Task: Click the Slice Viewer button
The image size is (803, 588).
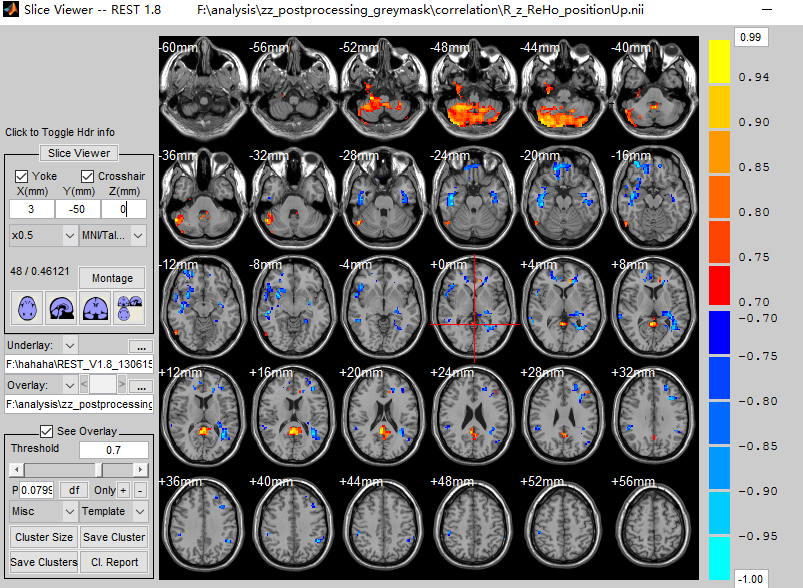Action: click(x=79, y=153)
